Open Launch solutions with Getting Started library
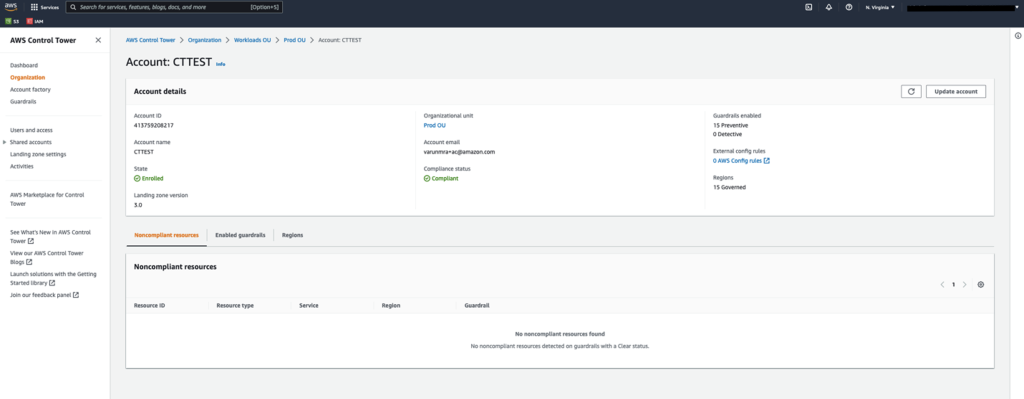Image resolution: width=1024 pixels, height=399 pixels. pyautogui.click(x=53, y=278)
